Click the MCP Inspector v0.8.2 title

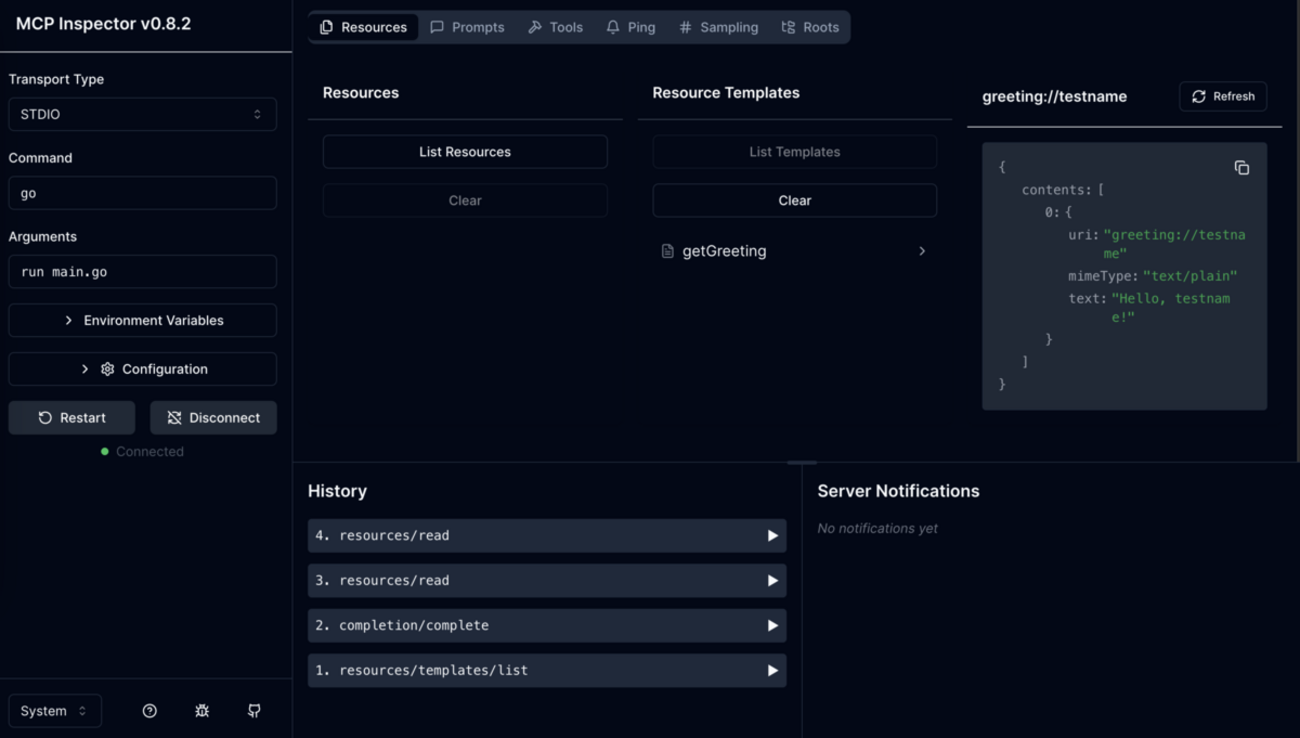pos(103,23)
